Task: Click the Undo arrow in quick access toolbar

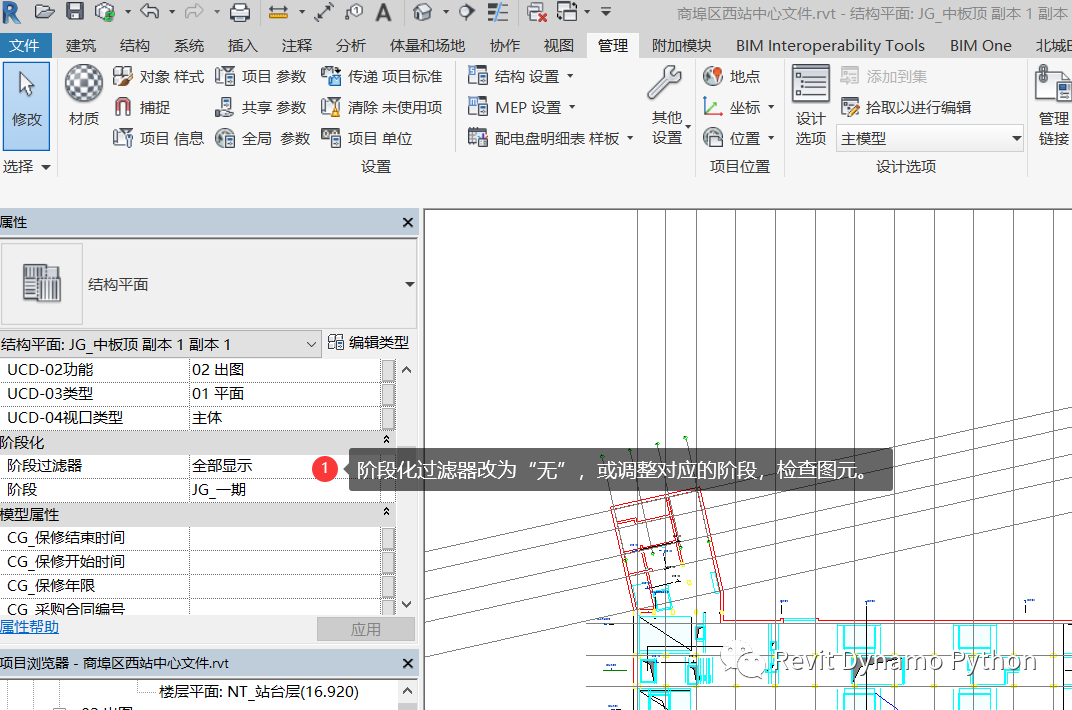Action: [150, 12]
